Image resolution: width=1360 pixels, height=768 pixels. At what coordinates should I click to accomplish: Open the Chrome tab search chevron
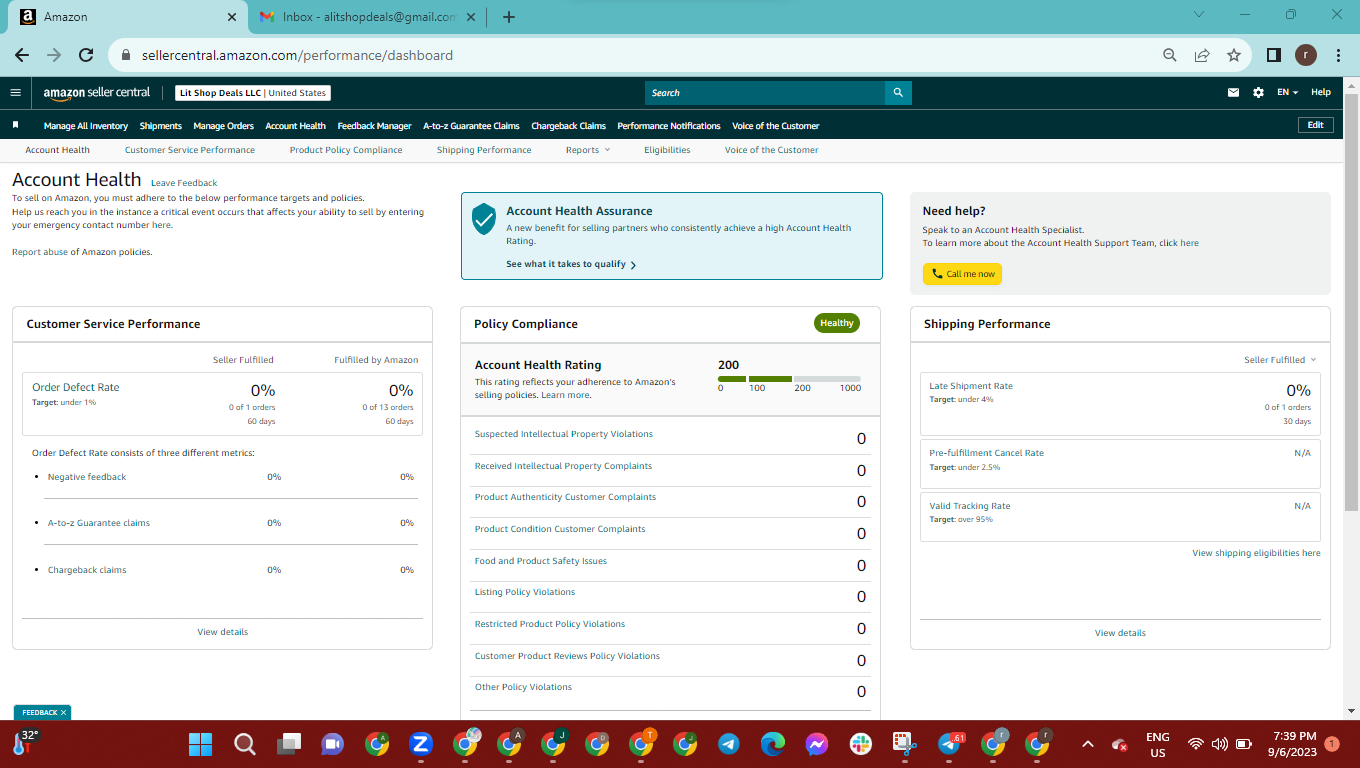click(1199, 15)
